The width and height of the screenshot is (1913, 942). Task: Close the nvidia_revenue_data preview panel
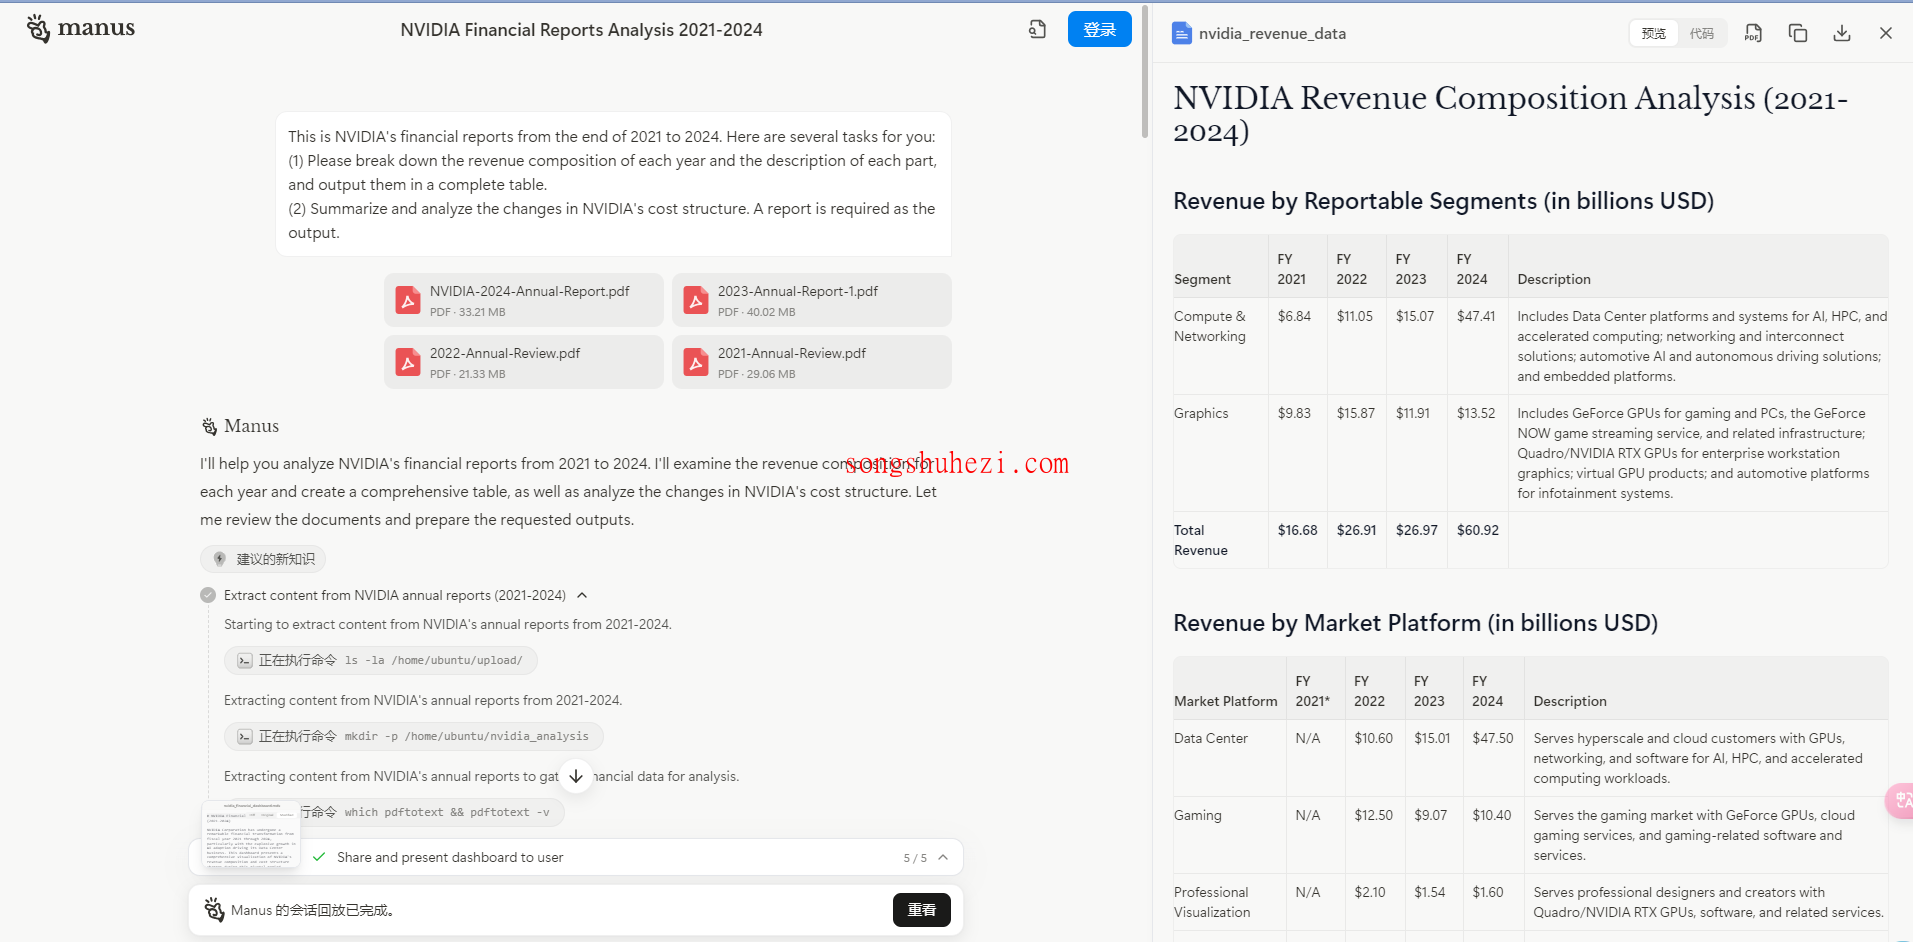(1885, 33)
